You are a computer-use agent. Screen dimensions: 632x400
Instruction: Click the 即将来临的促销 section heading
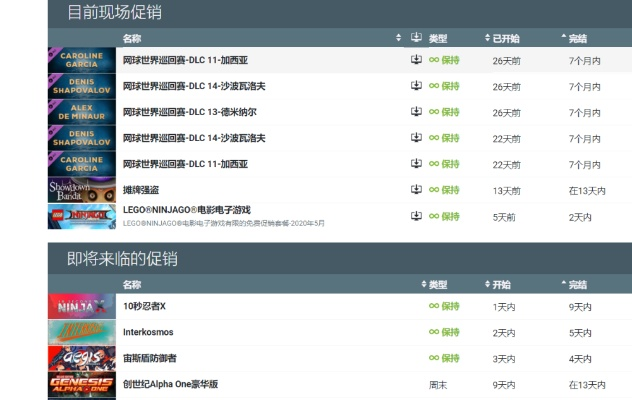tap(122, 258)
